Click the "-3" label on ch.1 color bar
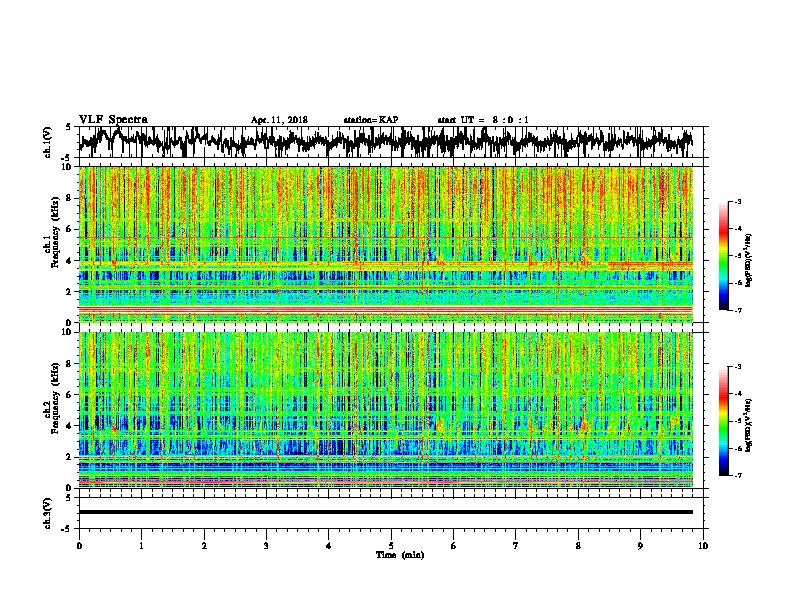The height and width of the screenshot is (612, 792). pos(737,202)
